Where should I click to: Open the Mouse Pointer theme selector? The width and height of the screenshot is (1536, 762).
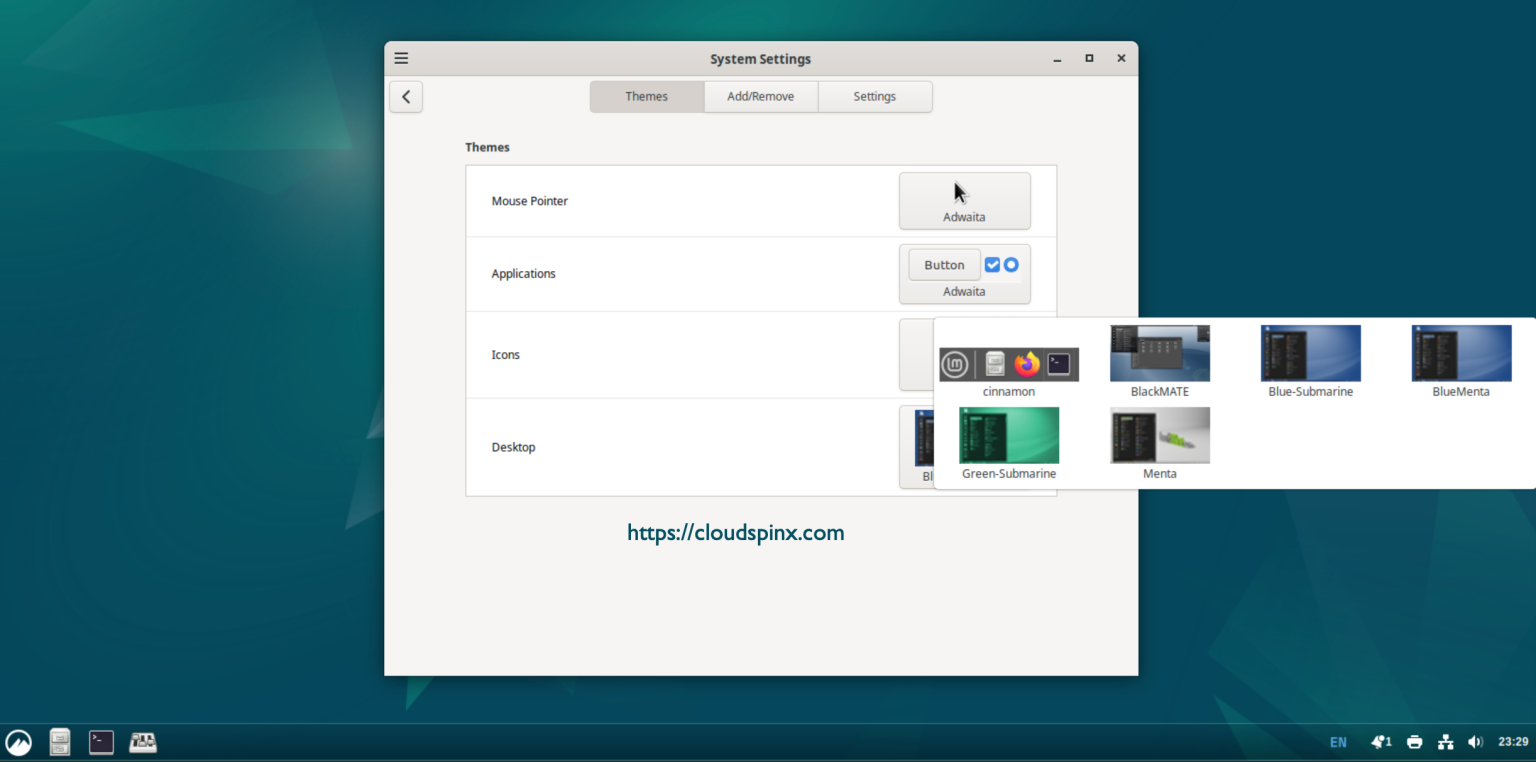964,201
